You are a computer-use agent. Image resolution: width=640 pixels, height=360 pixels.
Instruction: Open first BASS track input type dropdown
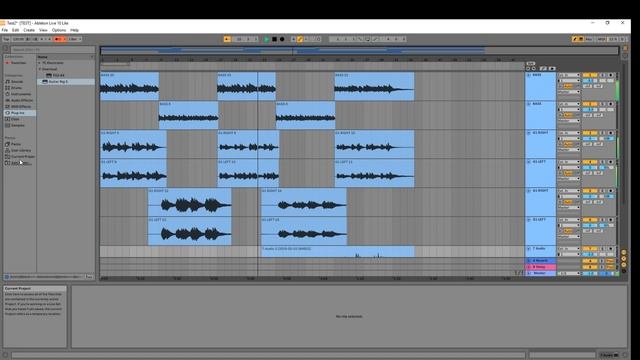click(569, 75)
